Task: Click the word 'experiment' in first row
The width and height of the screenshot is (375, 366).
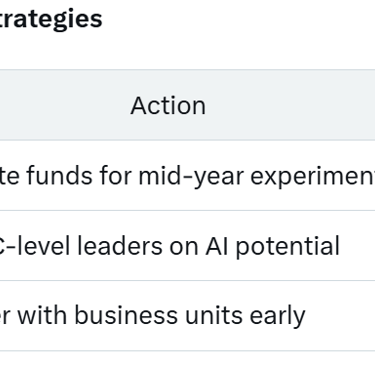Action: [x=312, y=177]
